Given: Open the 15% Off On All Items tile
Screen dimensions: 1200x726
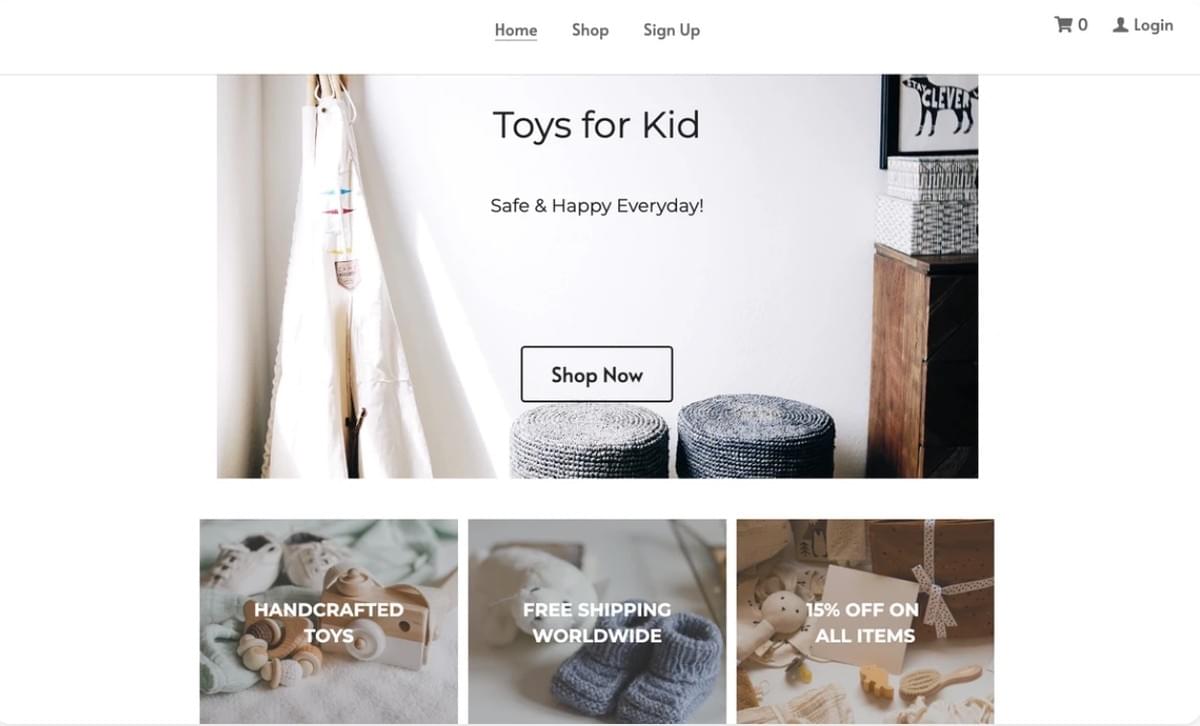Looking at the screenshot, I should [x=865, y=621].
